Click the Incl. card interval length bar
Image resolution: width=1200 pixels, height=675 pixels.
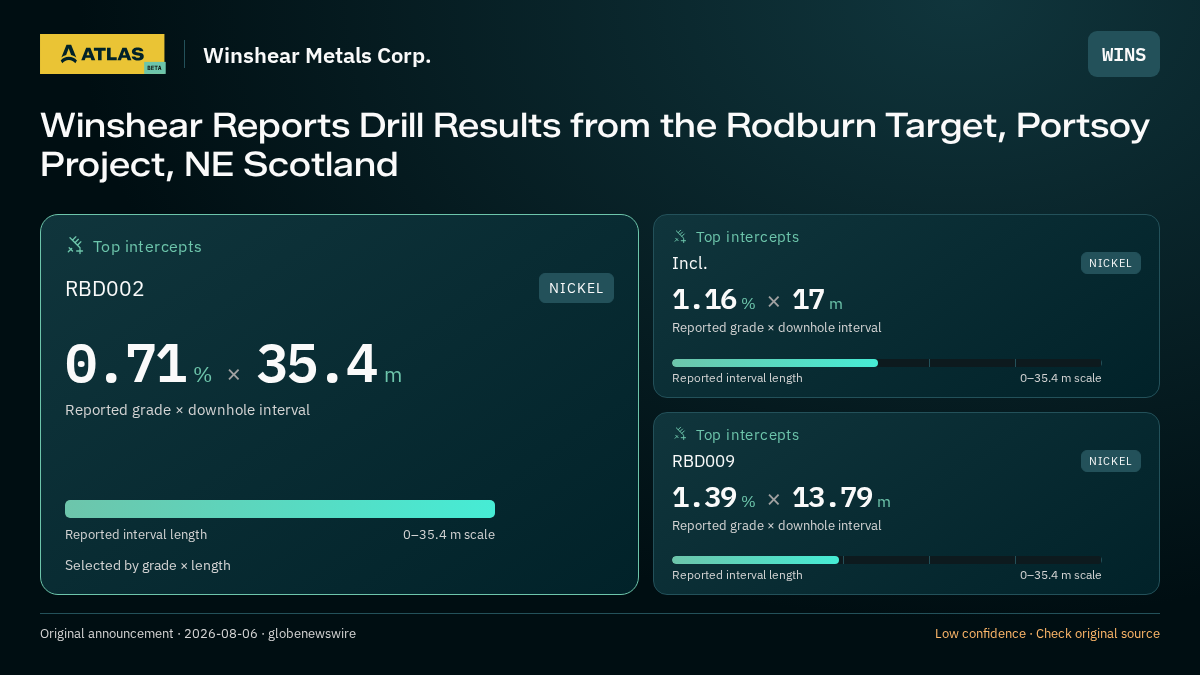(x=887, y=363)
